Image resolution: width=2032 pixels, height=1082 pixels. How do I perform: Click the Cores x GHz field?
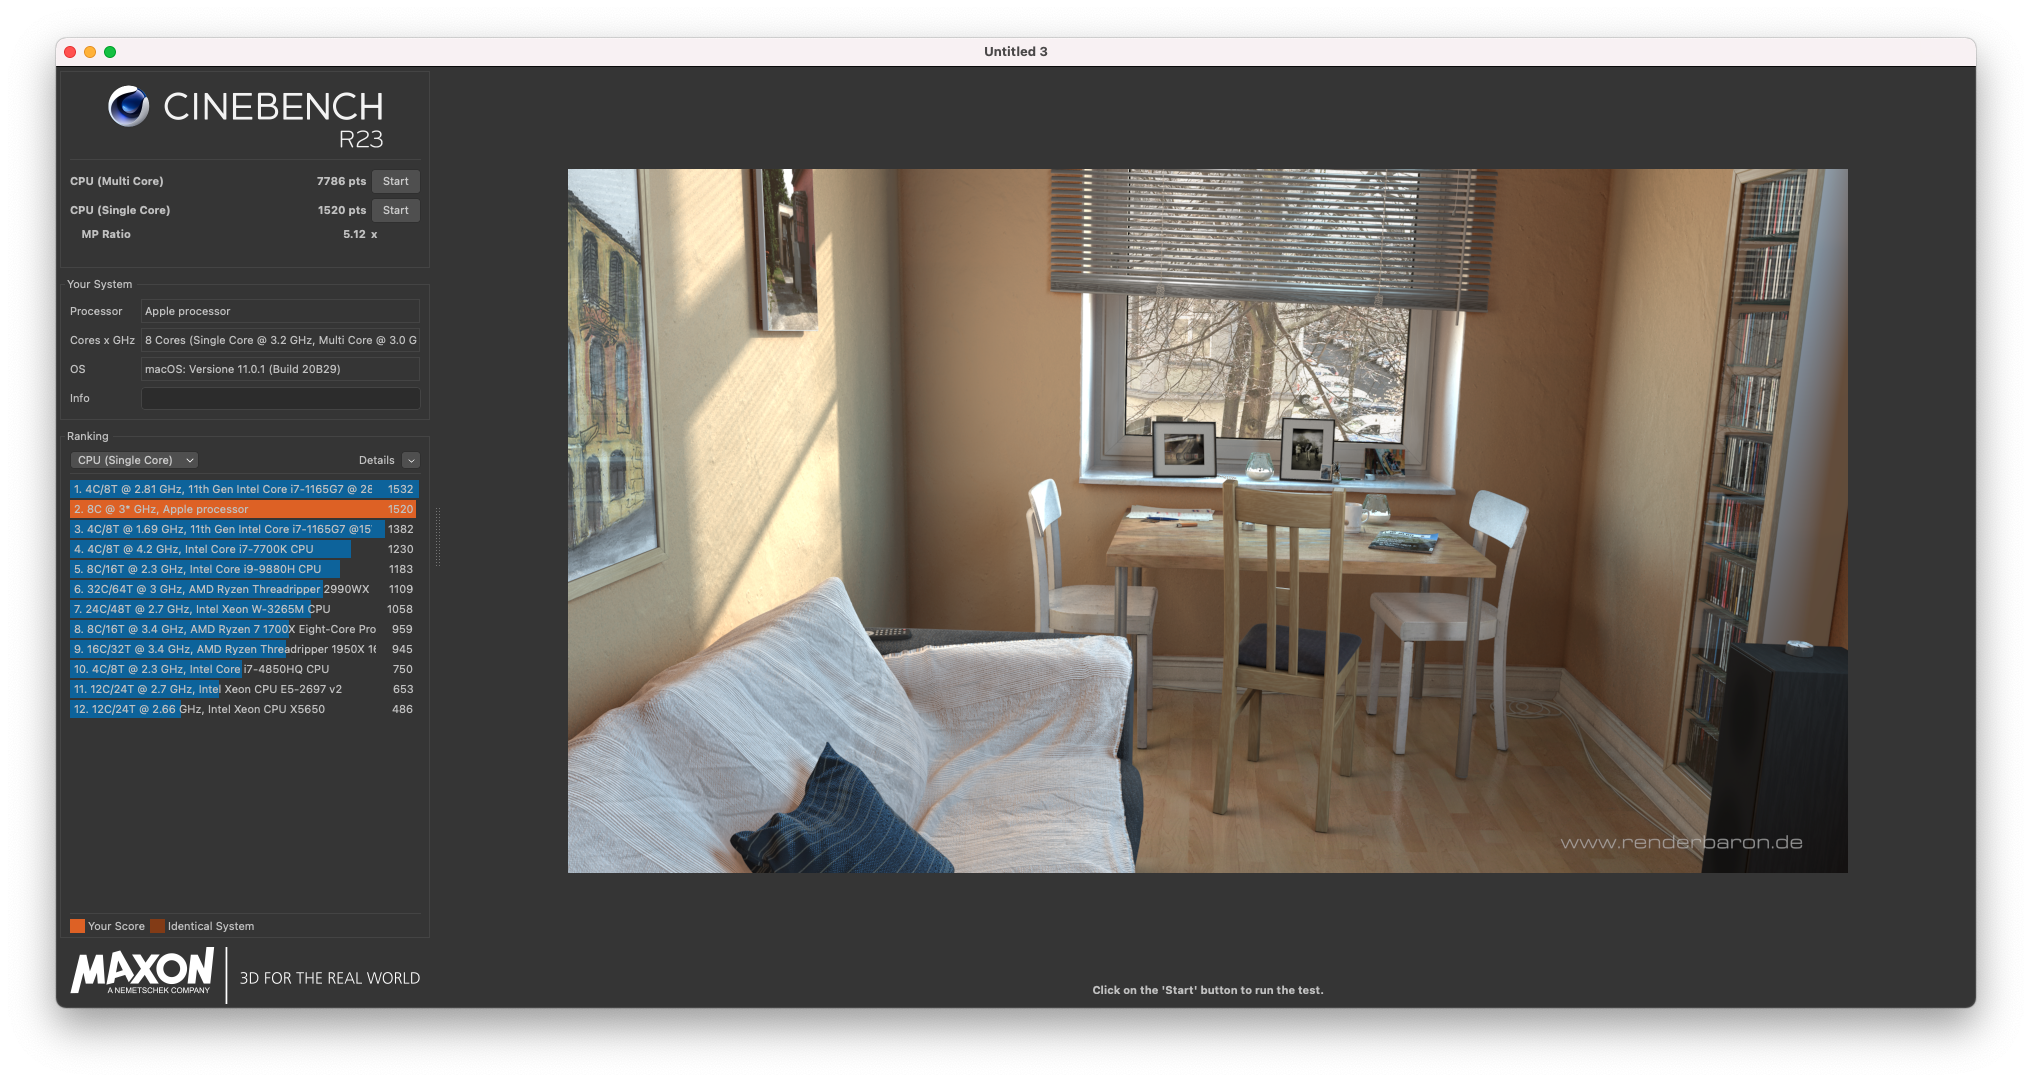[x=280, y=340]
